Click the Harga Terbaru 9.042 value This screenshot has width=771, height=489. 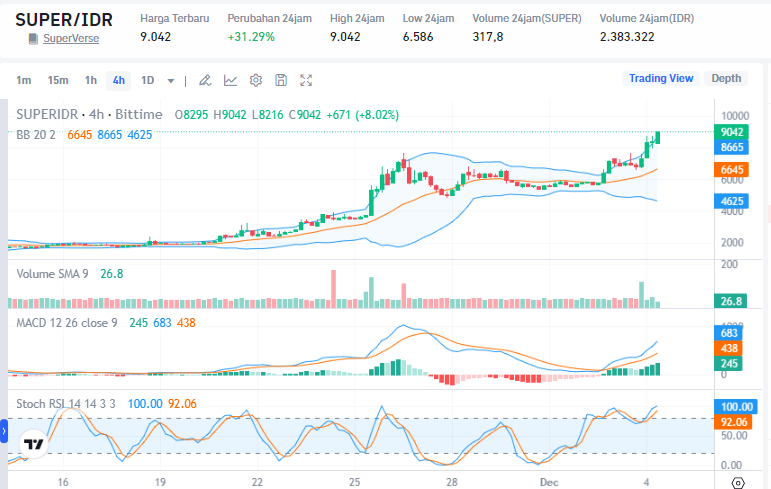[x=155, y=37]
